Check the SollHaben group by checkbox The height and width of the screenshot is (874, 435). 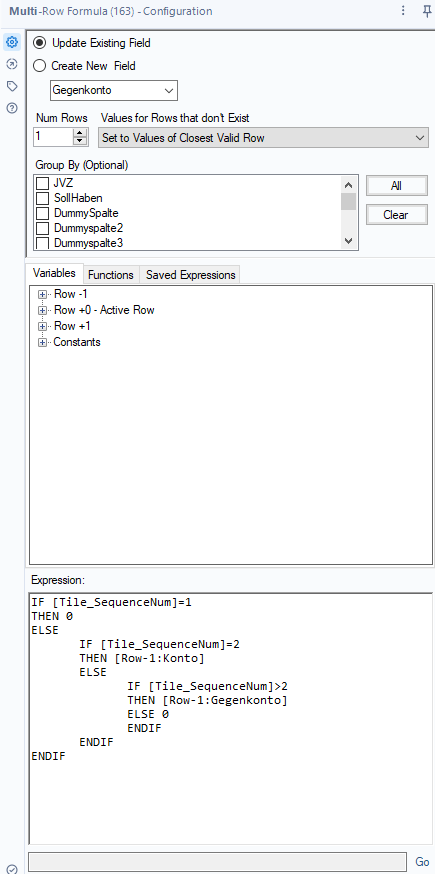coord(42,198)
